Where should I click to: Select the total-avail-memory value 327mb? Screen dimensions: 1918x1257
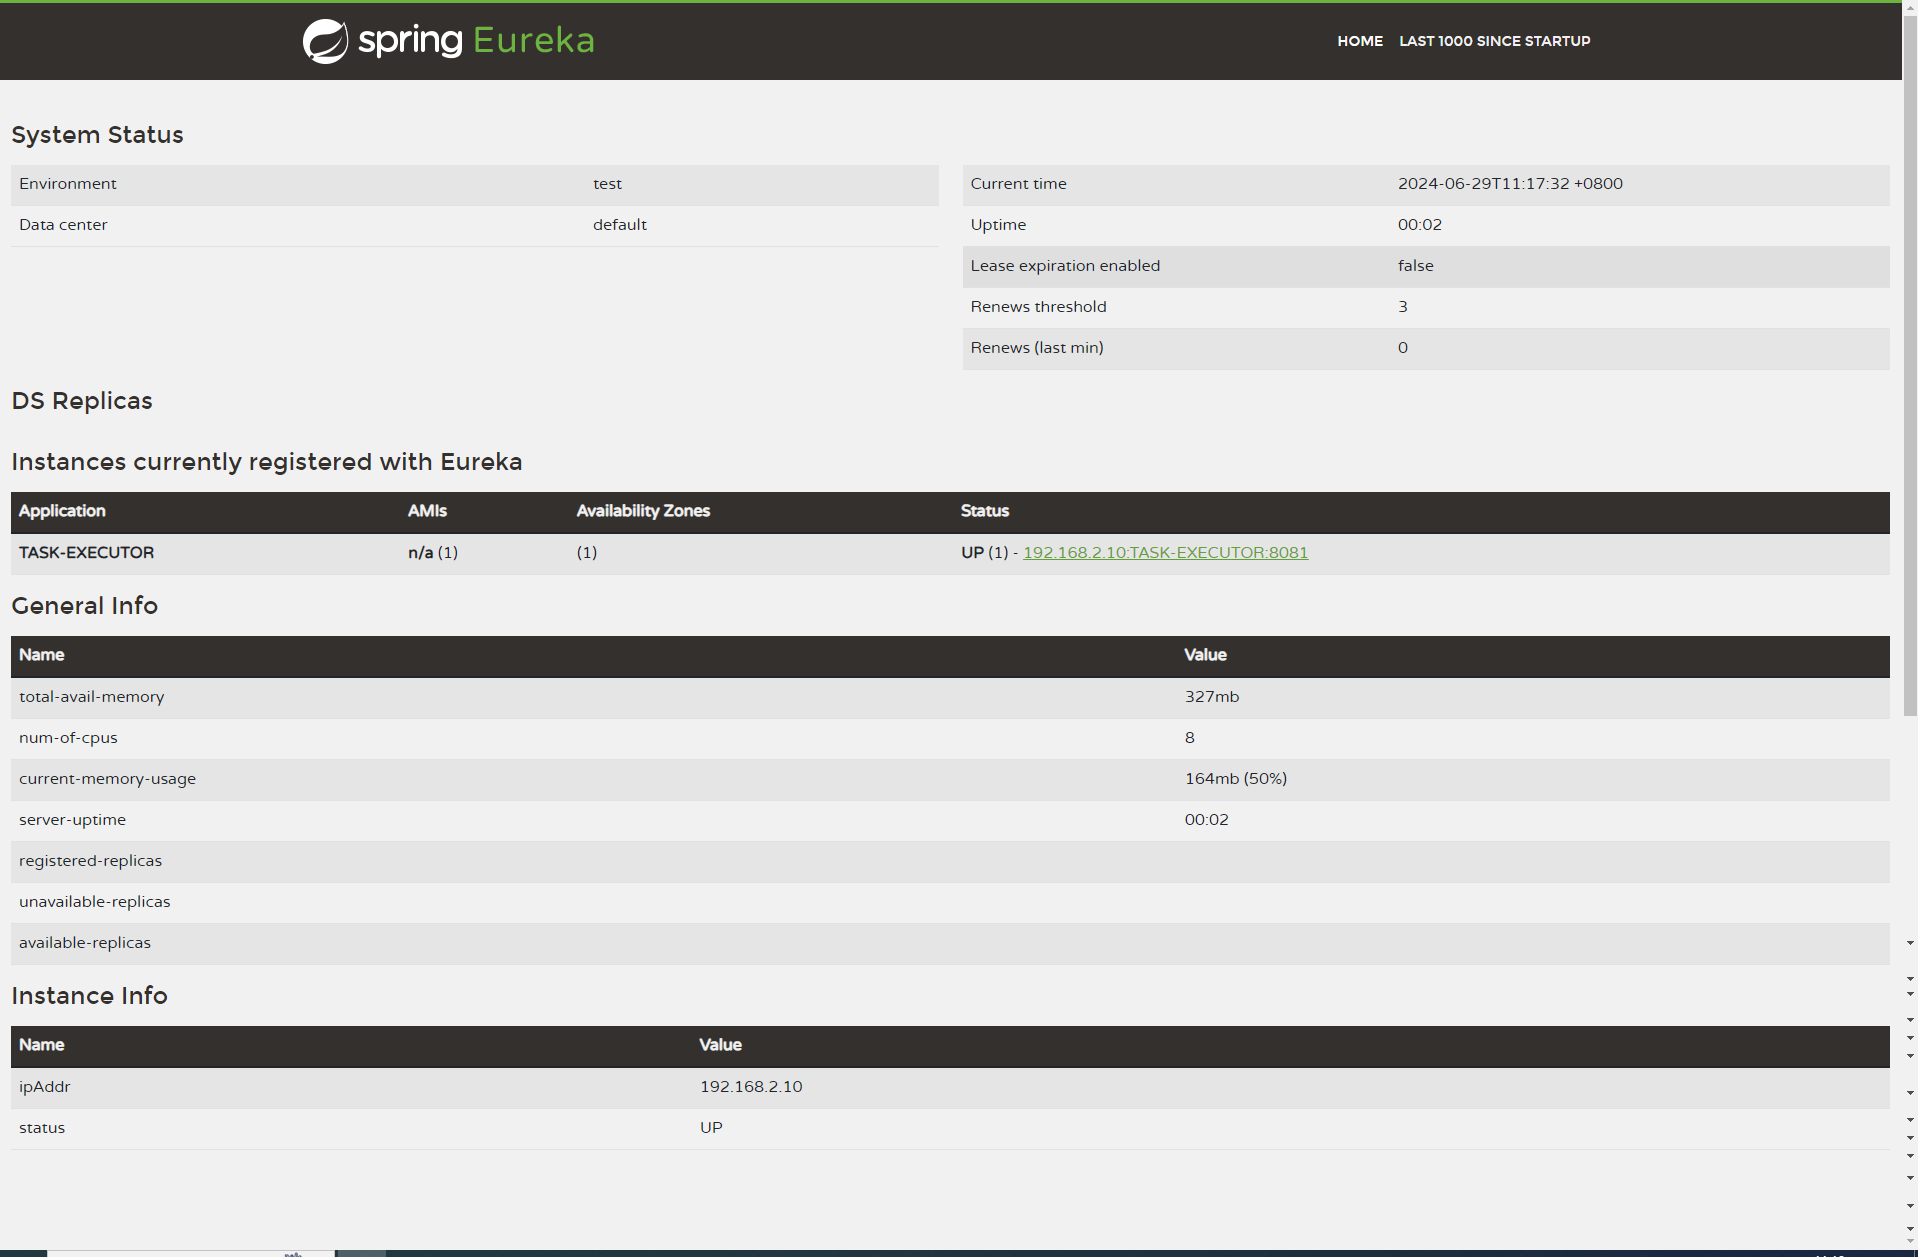tap(1212, 697)
